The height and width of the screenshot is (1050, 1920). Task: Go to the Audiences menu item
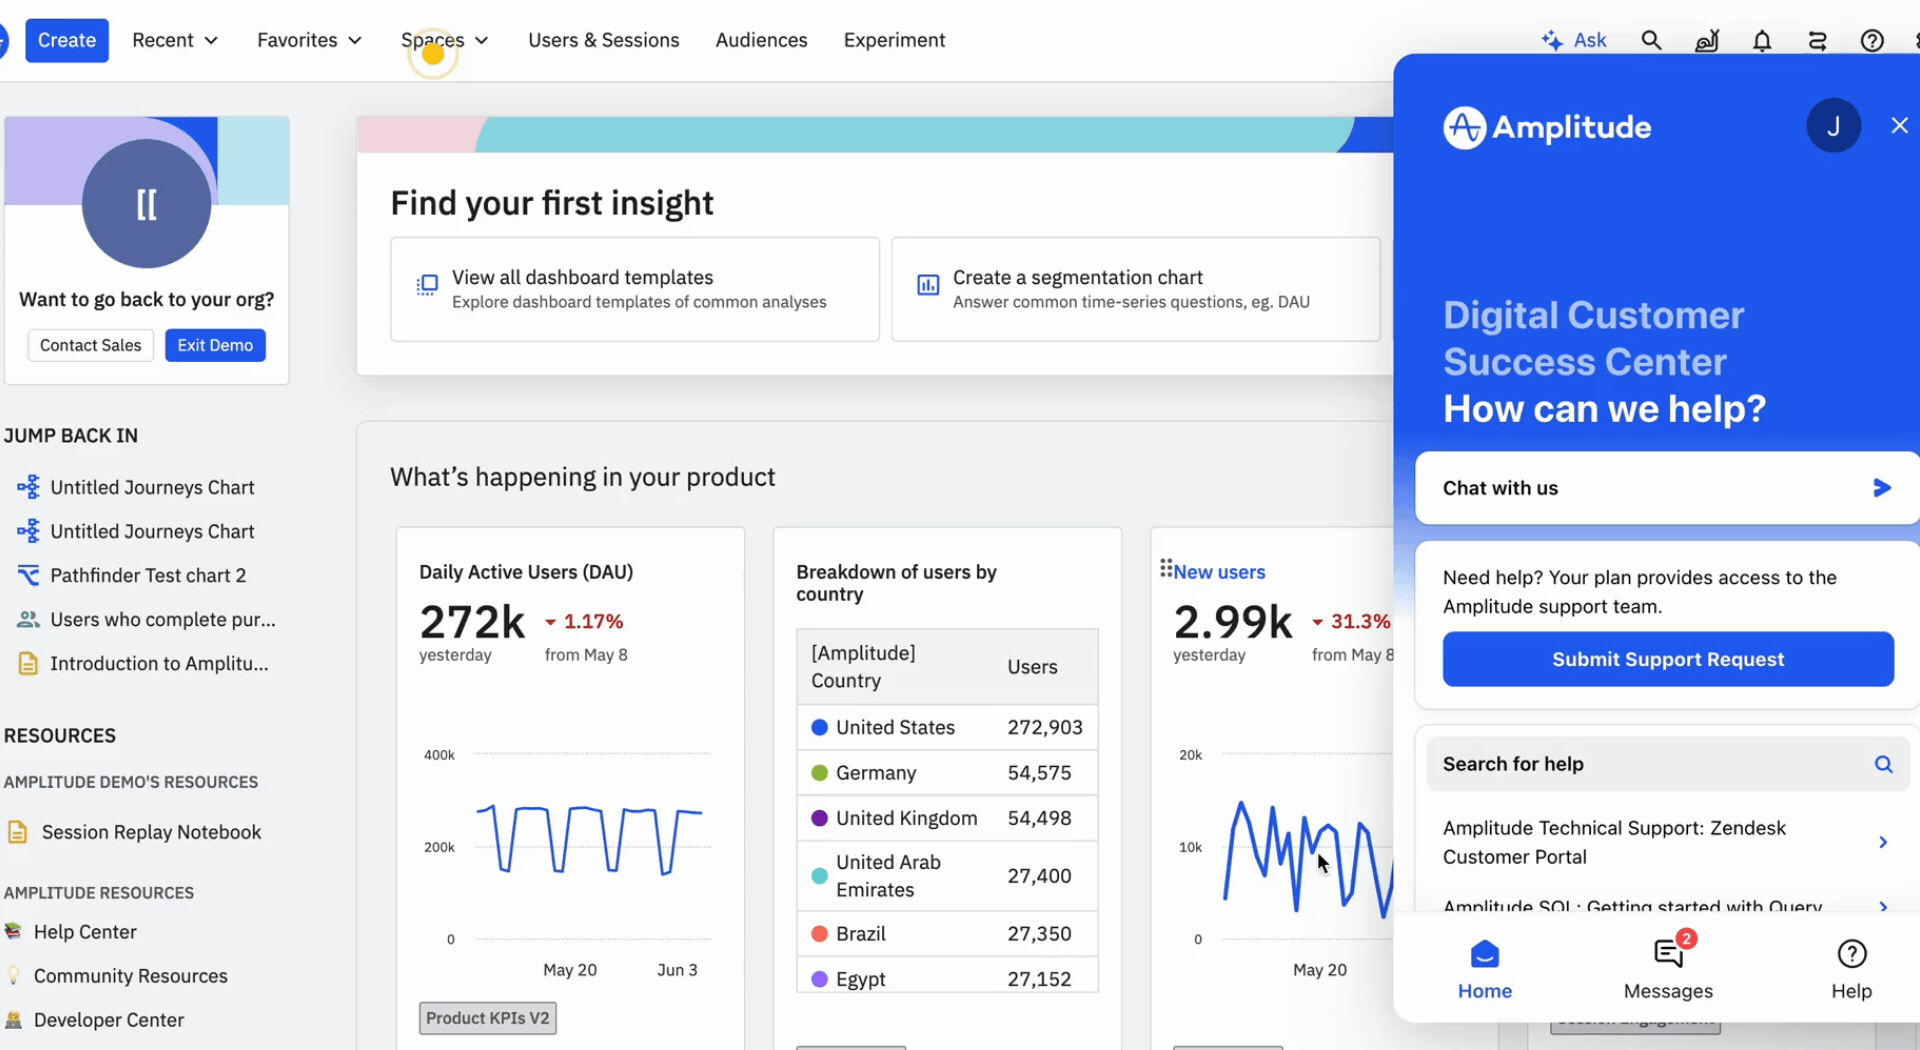[761, 40]
